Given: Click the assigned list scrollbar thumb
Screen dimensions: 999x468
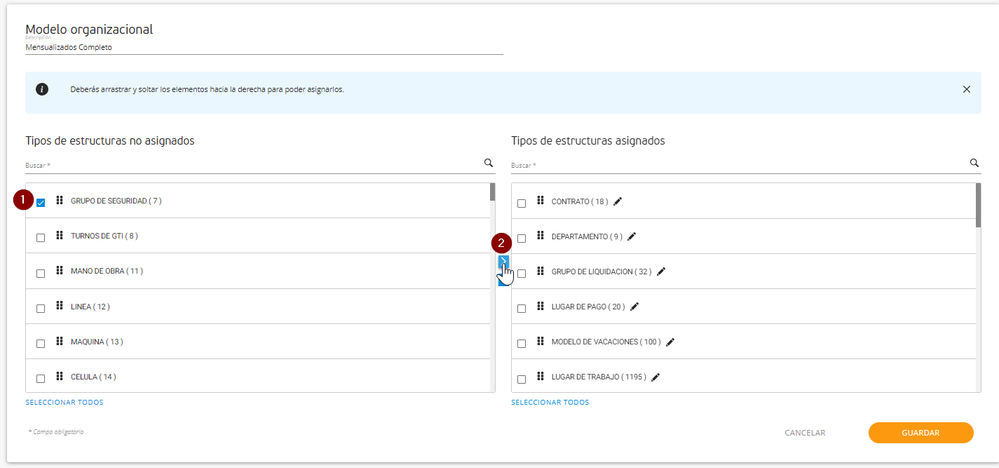Looking at the screenshot, I should click(978, 205).
